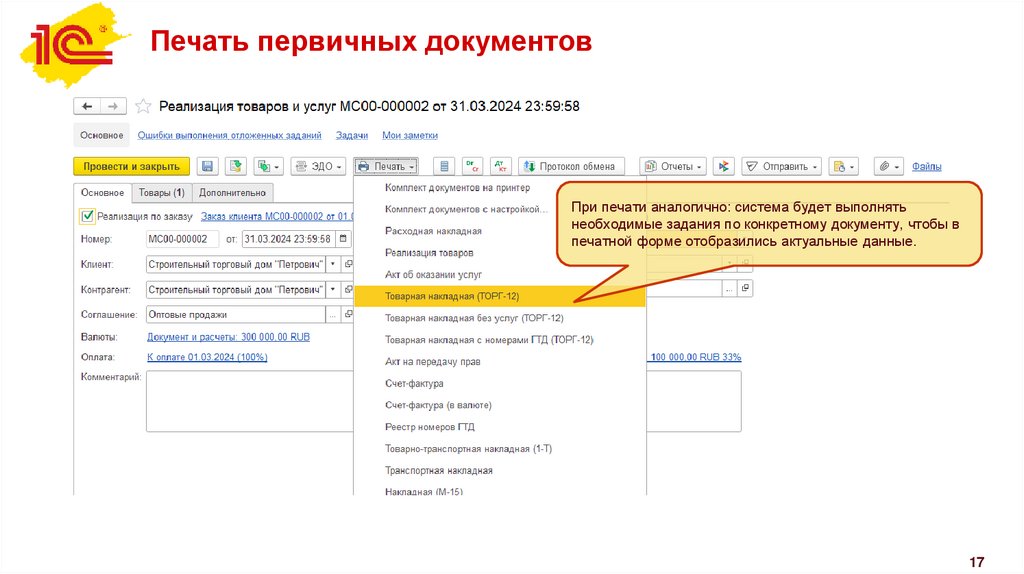Open the Отправить dropdown
Viewport: 1024px width, 574px height.
(781, 167)
